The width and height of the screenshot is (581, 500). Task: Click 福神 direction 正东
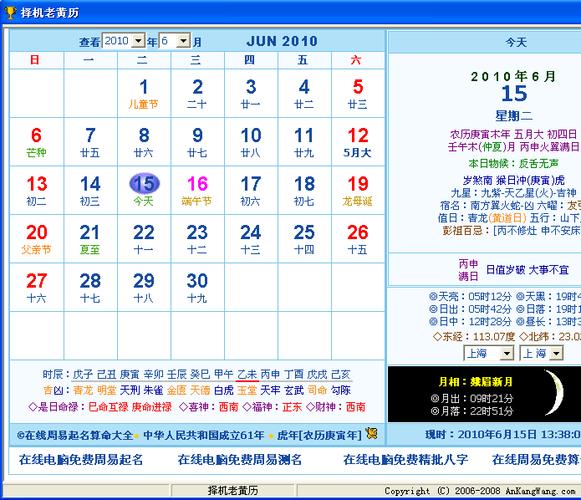pyautogui.click(x=292, y=407)
